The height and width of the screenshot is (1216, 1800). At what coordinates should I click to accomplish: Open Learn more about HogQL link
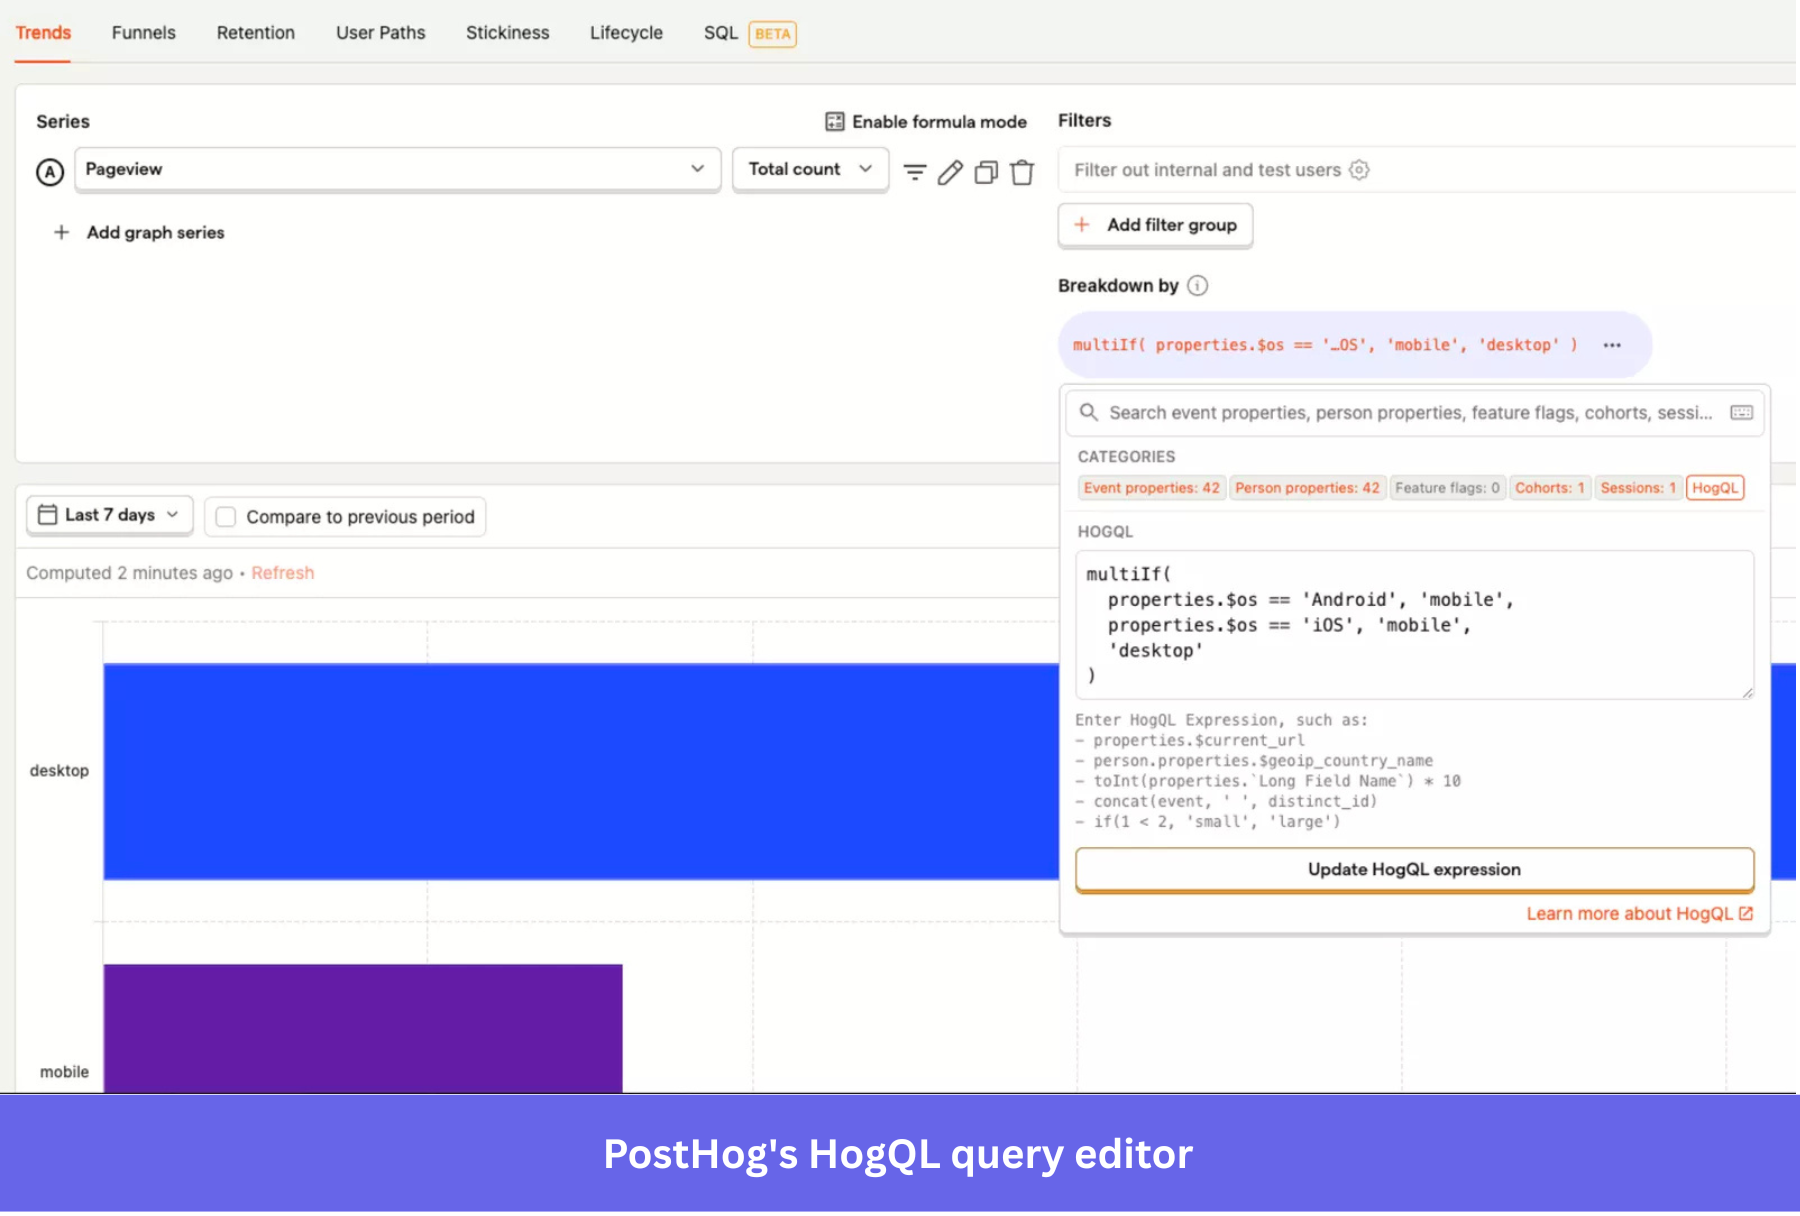tap(1639, 914)
